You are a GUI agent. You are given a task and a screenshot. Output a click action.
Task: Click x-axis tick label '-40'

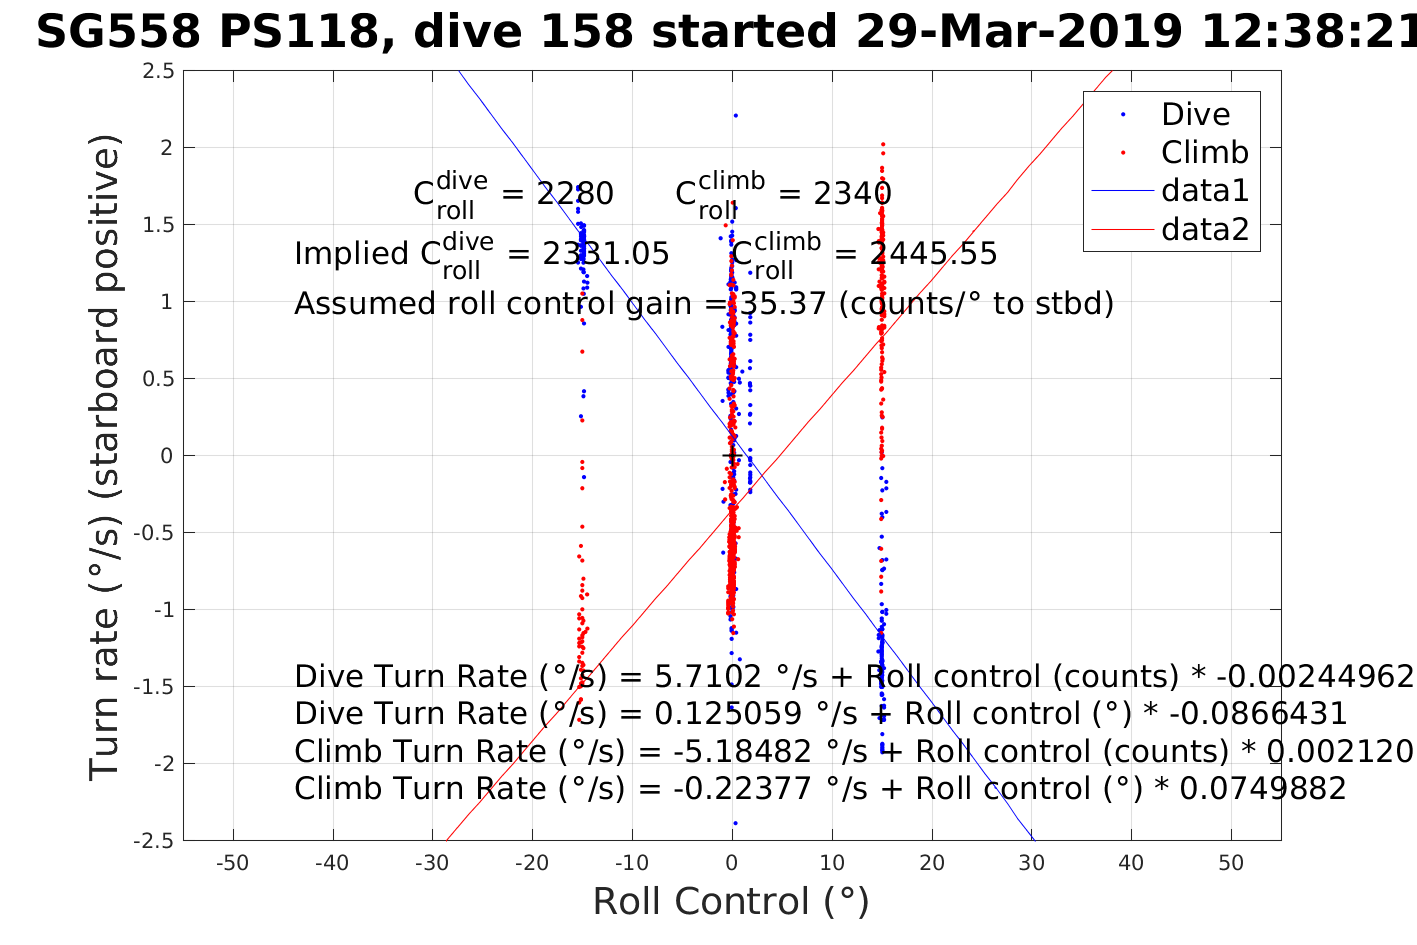tap(333, 864)
